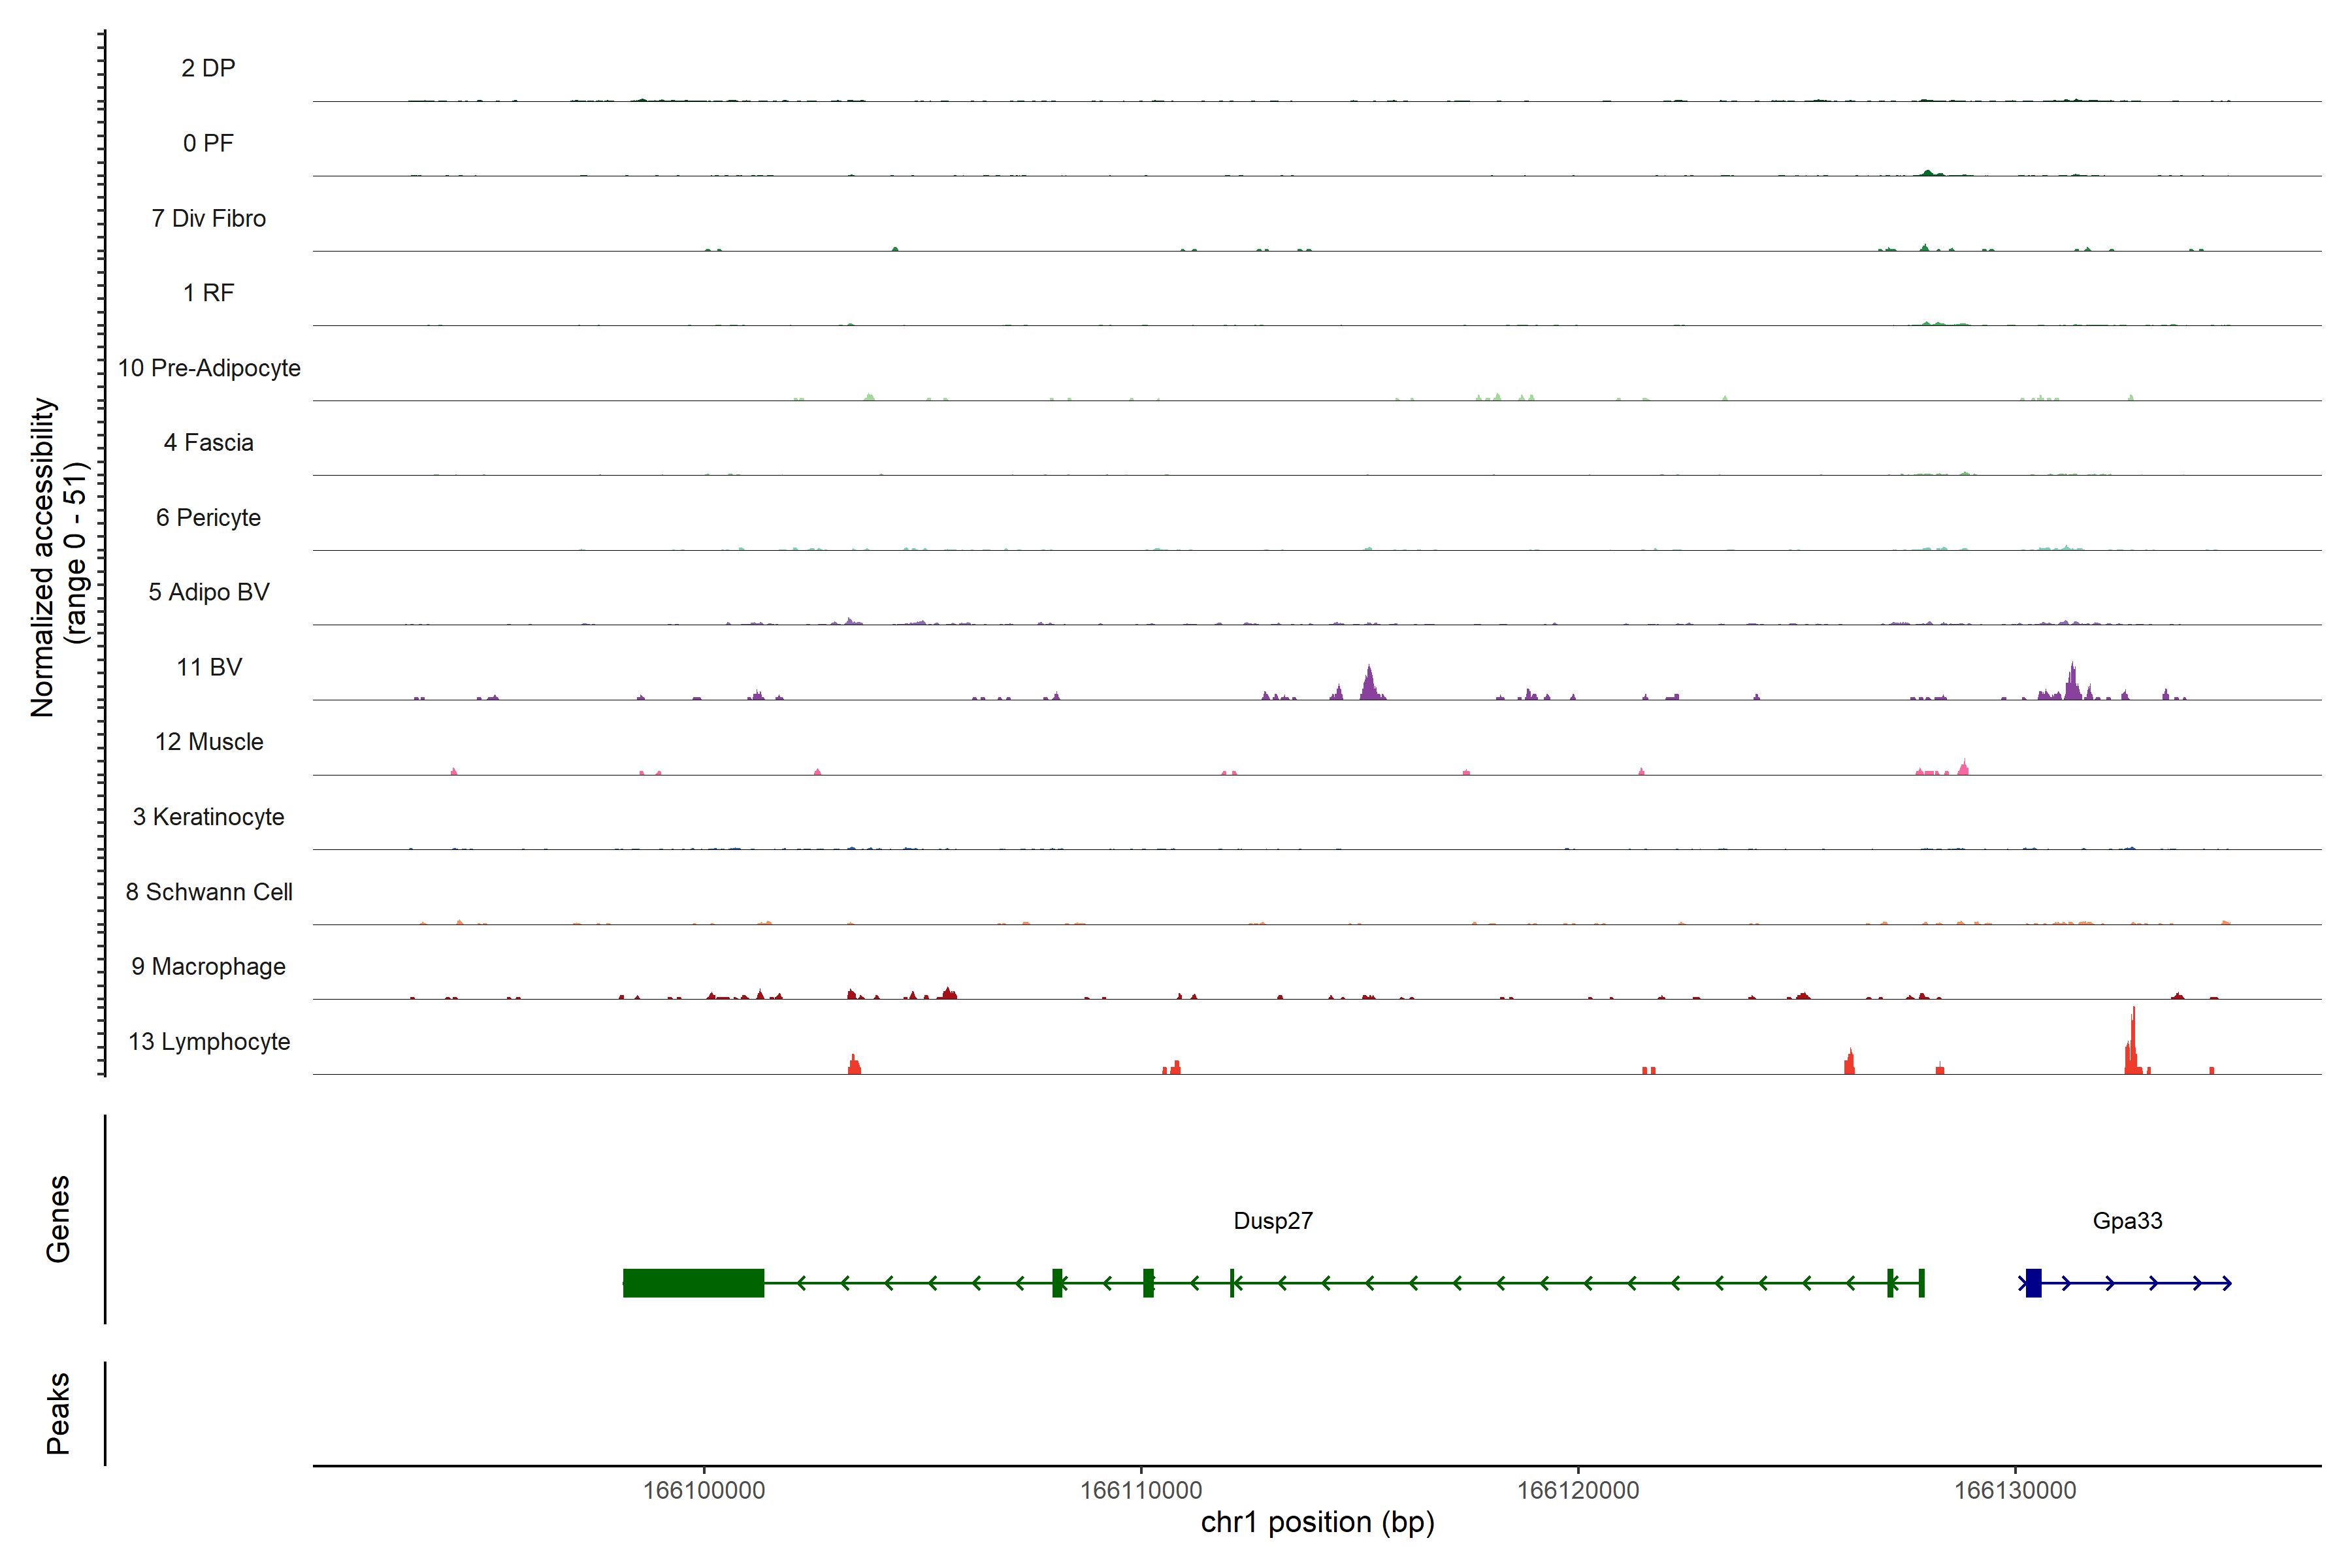Click the Gpa33 gene label

[2127, 1221]
